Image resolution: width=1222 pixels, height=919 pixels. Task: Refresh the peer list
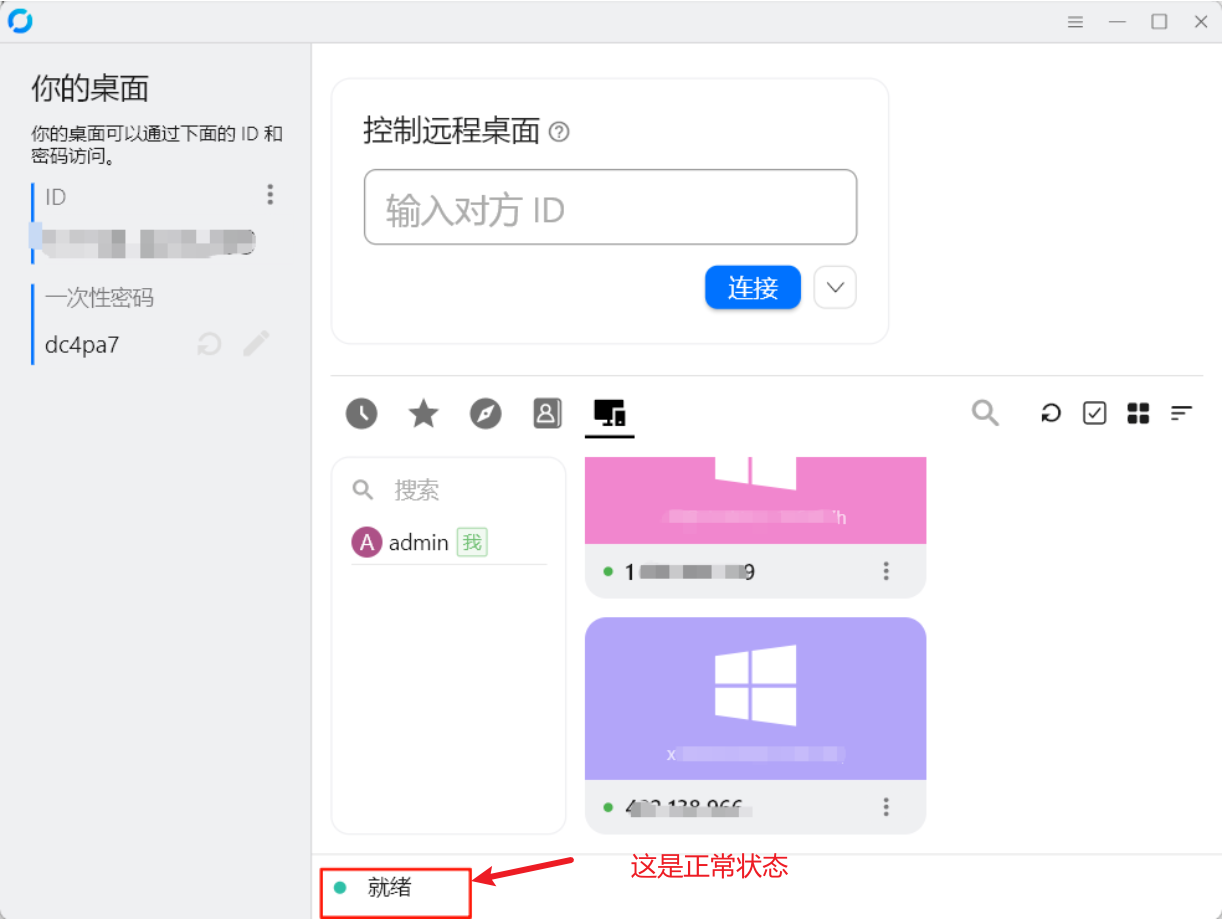click(x=1049, y=413)
